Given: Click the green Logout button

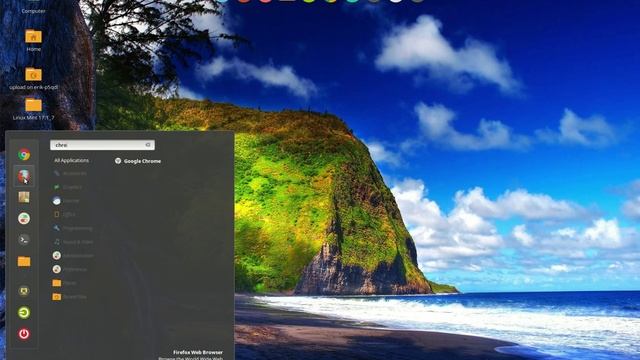Looking at the screenshot, I should 24,313.
